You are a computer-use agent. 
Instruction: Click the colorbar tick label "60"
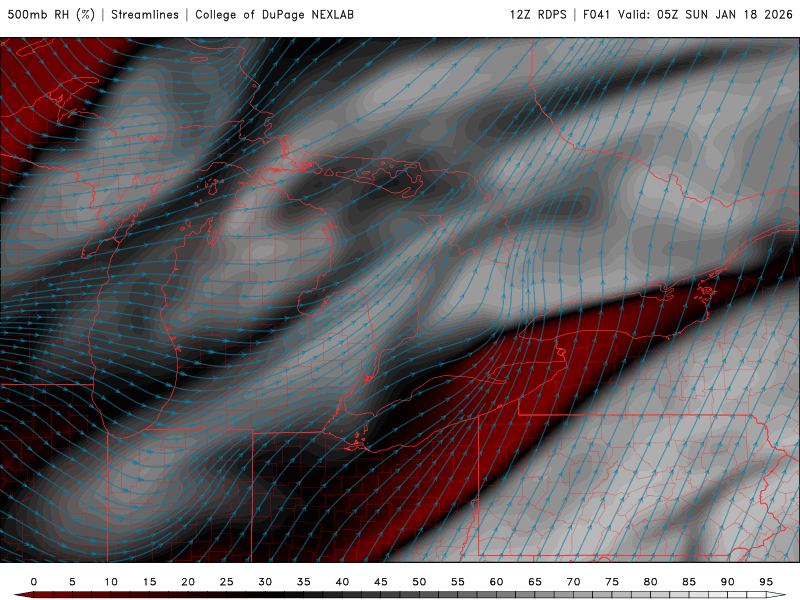tap(496, 582)
